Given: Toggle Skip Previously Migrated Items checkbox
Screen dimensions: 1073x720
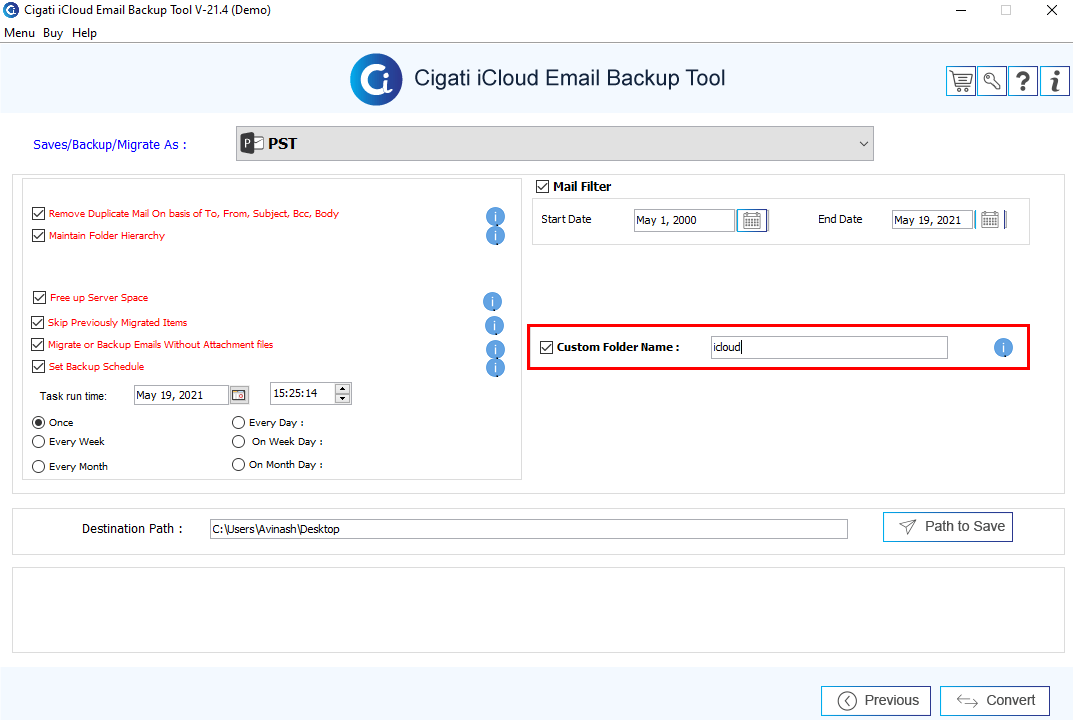Looking at the screenshot, I should pyautogui.click(x=38, y=322).
